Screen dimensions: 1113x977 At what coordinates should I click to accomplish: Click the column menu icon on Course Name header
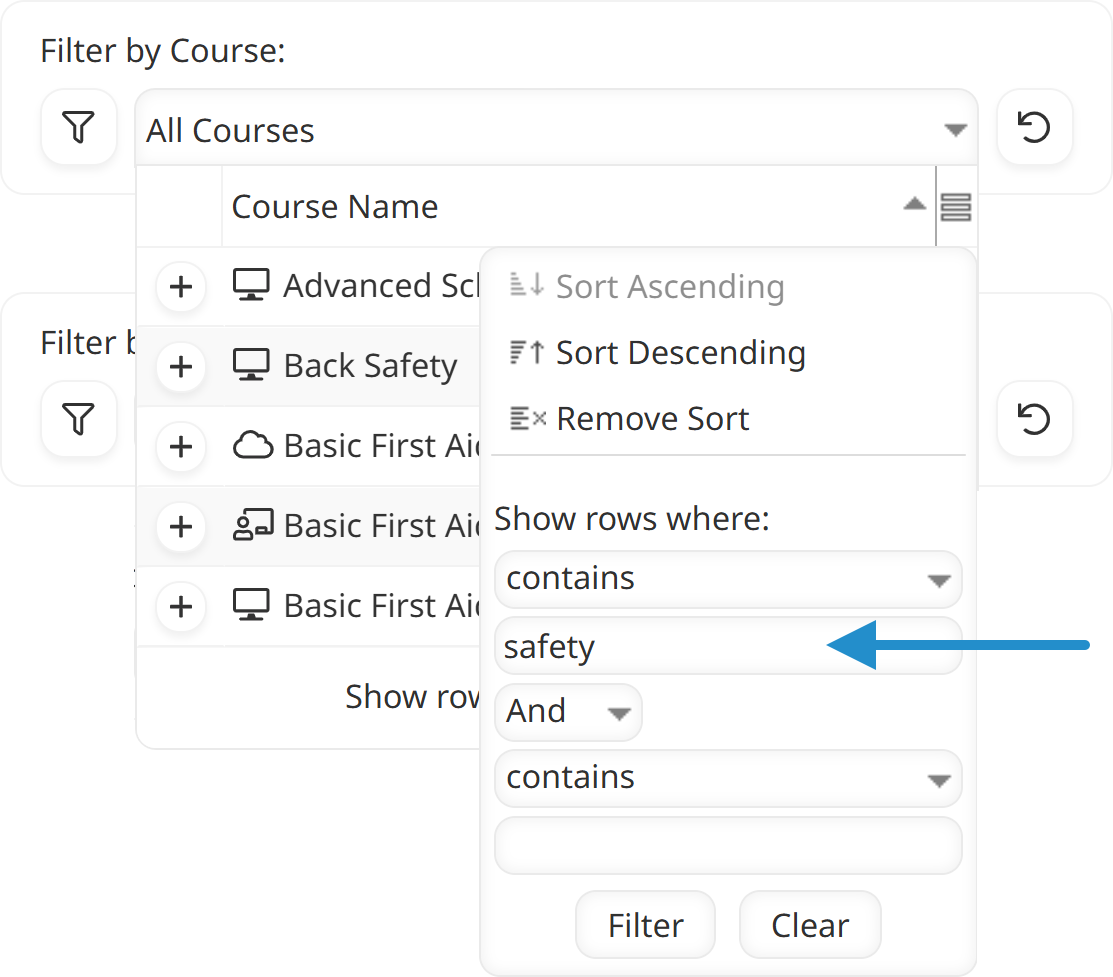pos(957,206)
